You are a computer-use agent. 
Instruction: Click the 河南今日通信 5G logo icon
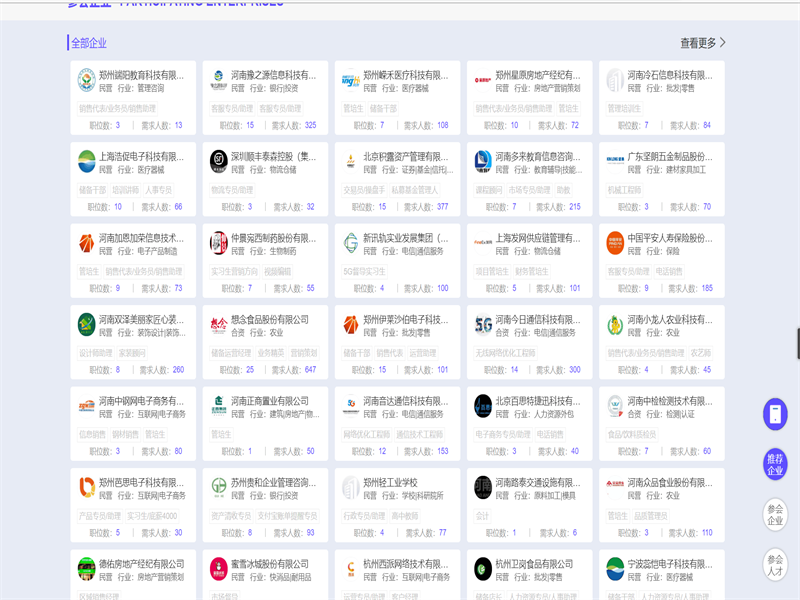click(x=483, y=324)
